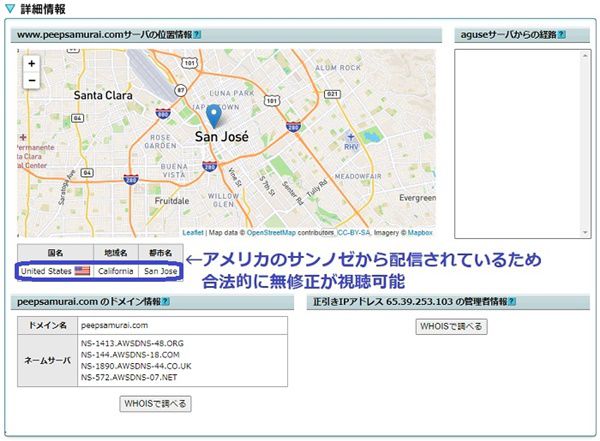Open help icon next to server location header

pos(197,35)
